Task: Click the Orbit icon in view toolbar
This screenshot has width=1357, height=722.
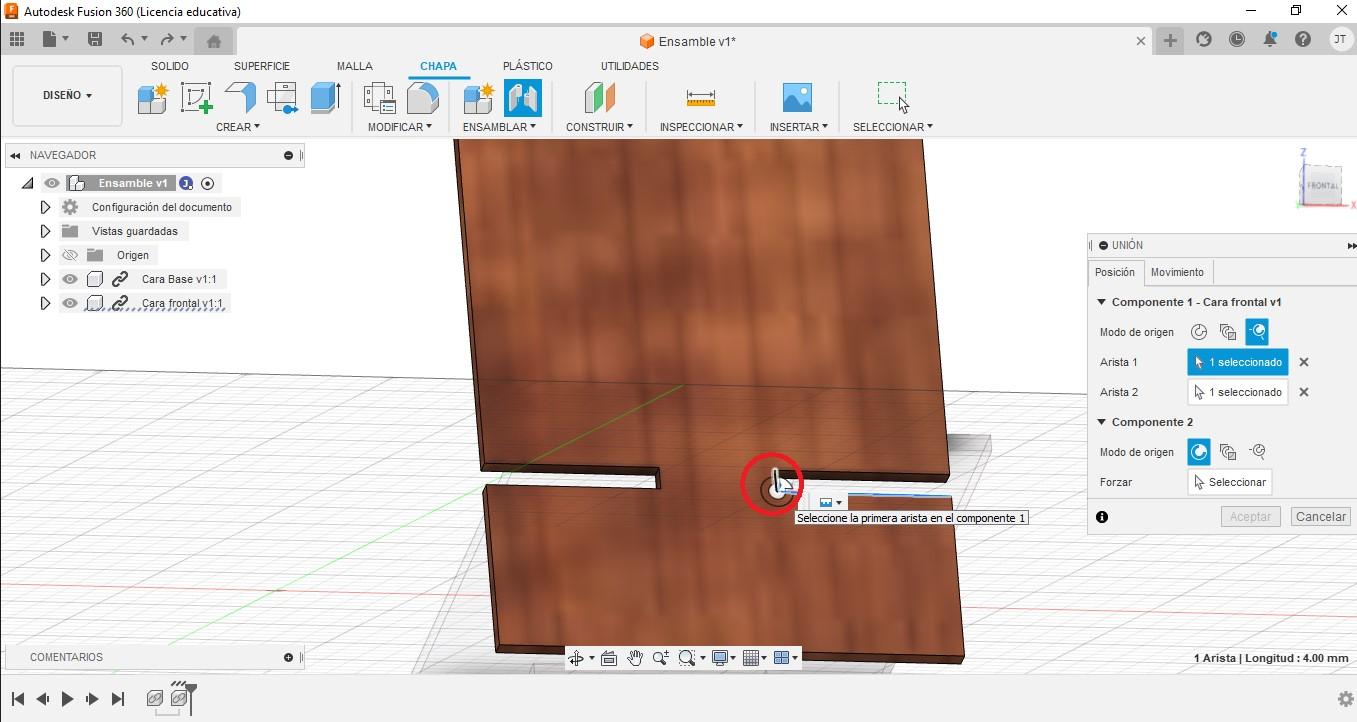Action: (x=578, y=658)
